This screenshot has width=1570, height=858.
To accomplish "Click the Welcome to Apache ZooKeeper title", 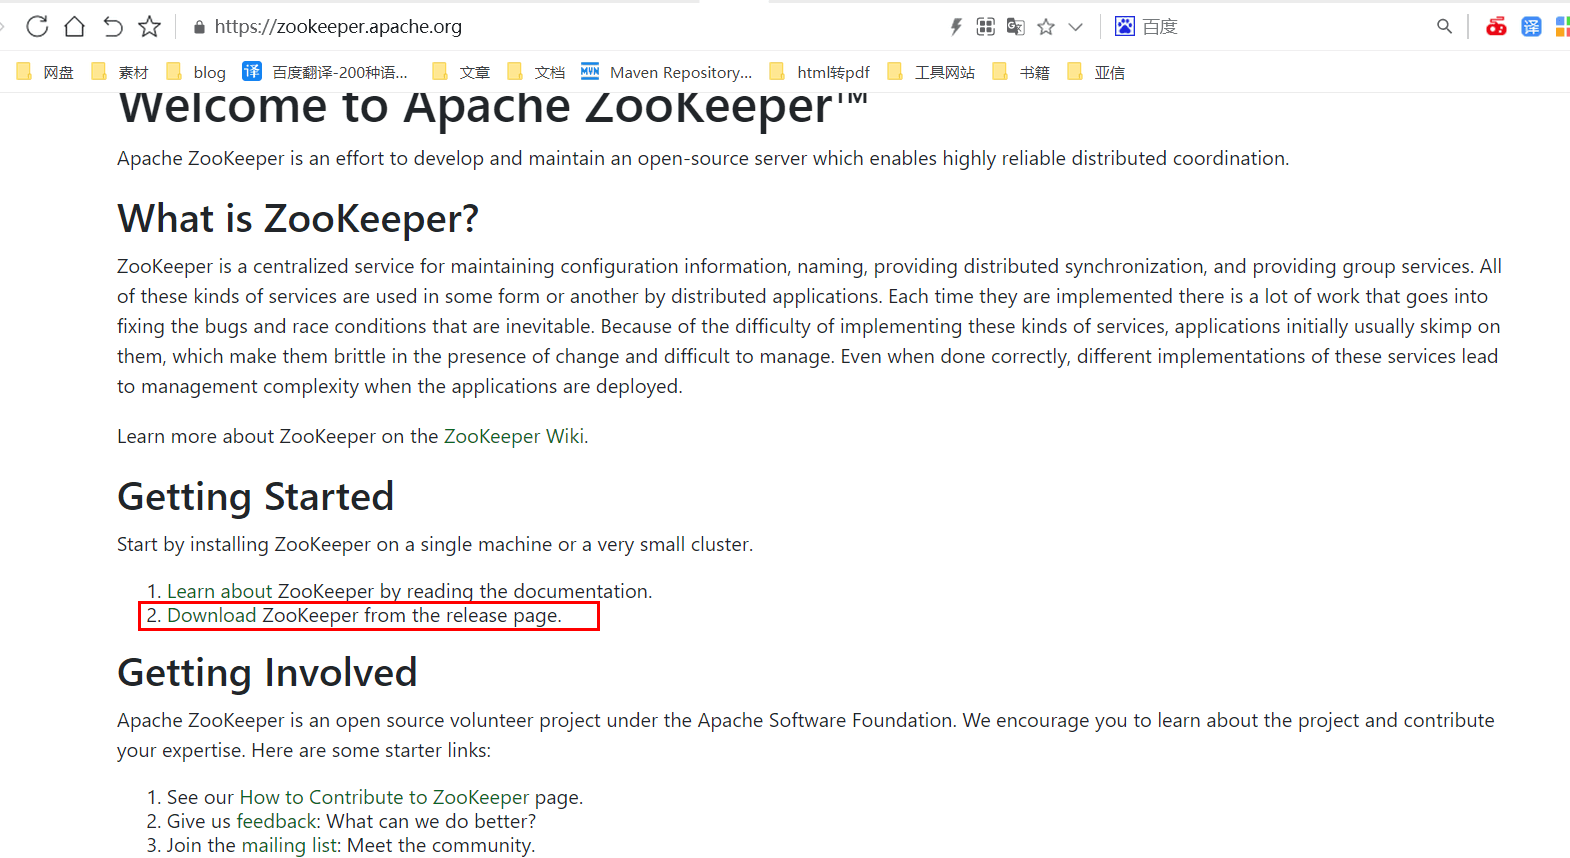I will click(x=492, y=108).
